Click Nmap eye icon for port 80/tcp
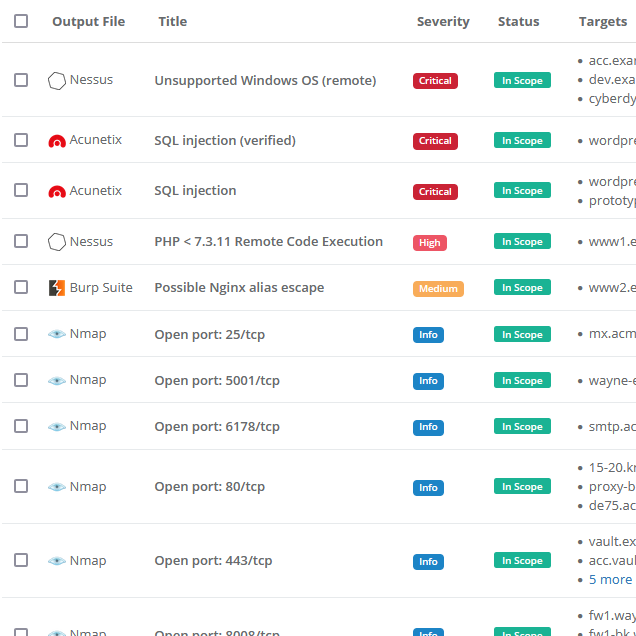This screenshot has width=636, height=636. [x=57, y=487]
